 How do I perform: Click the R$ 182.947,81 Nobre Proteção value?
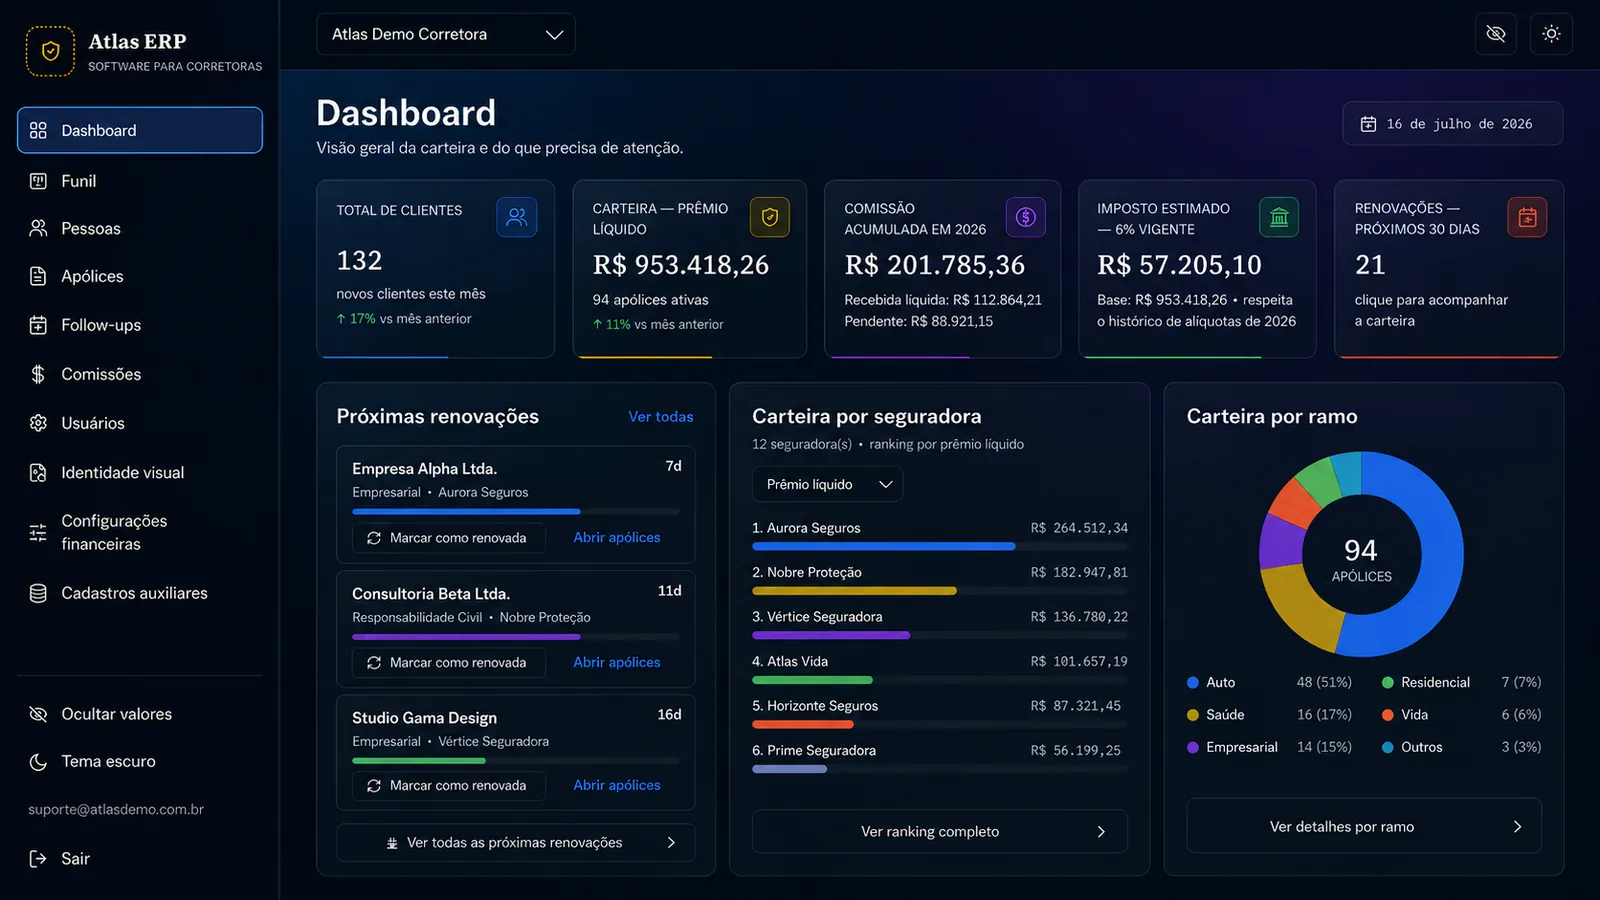pyautogui.click(x=1079, y=572)
